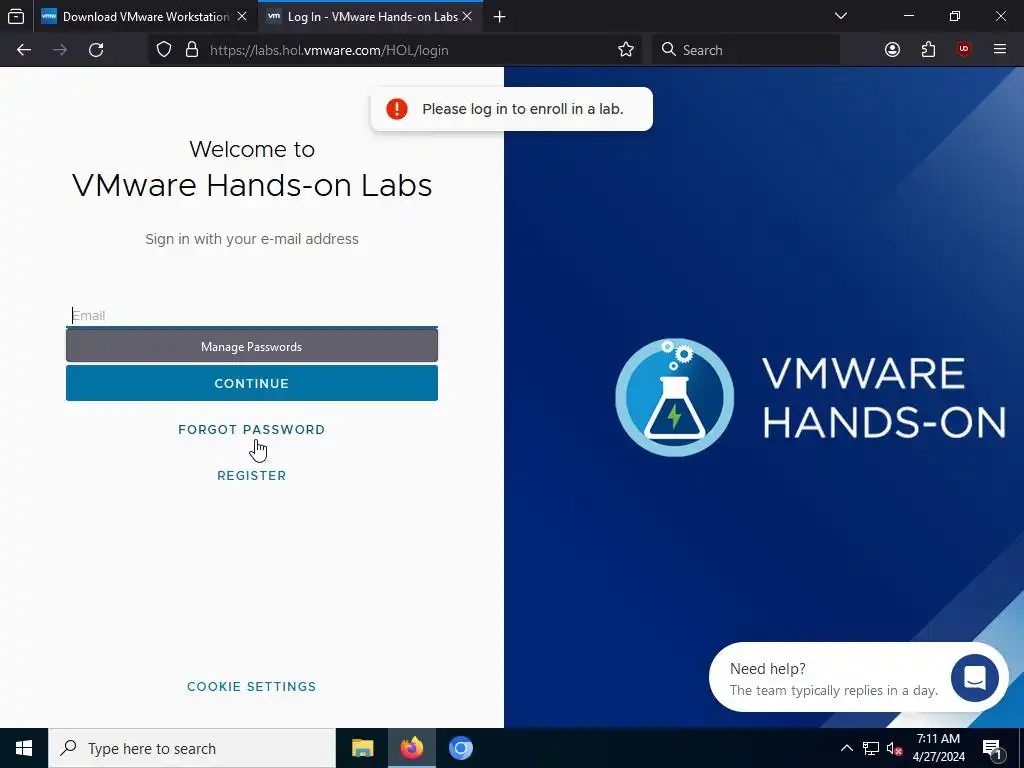This screenshot has height=768, width=1024.
Task: Open the Firefox hamburger application menu
Action: pos(1000,50)
